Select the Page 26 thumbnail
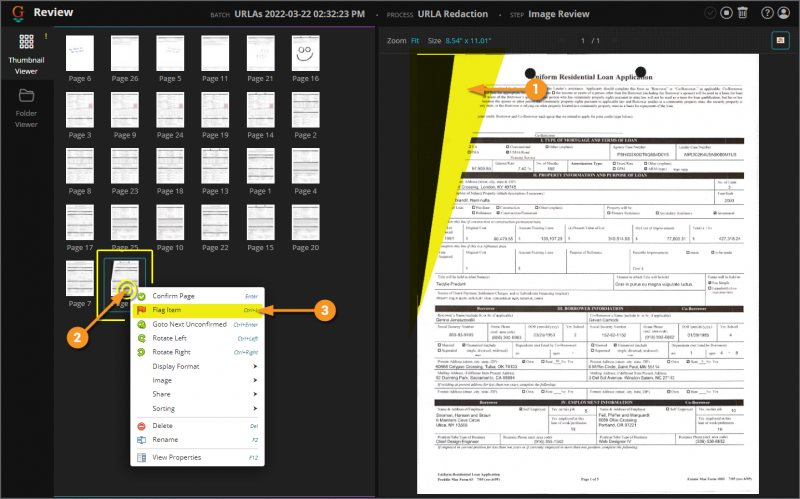 click(x=125, y=53)
